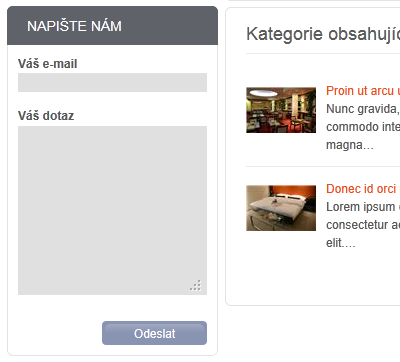The width and height of the screenshot is (400, 362).
Task: Click the "magna…" truncated text
Action: click(x=350, y=145)
